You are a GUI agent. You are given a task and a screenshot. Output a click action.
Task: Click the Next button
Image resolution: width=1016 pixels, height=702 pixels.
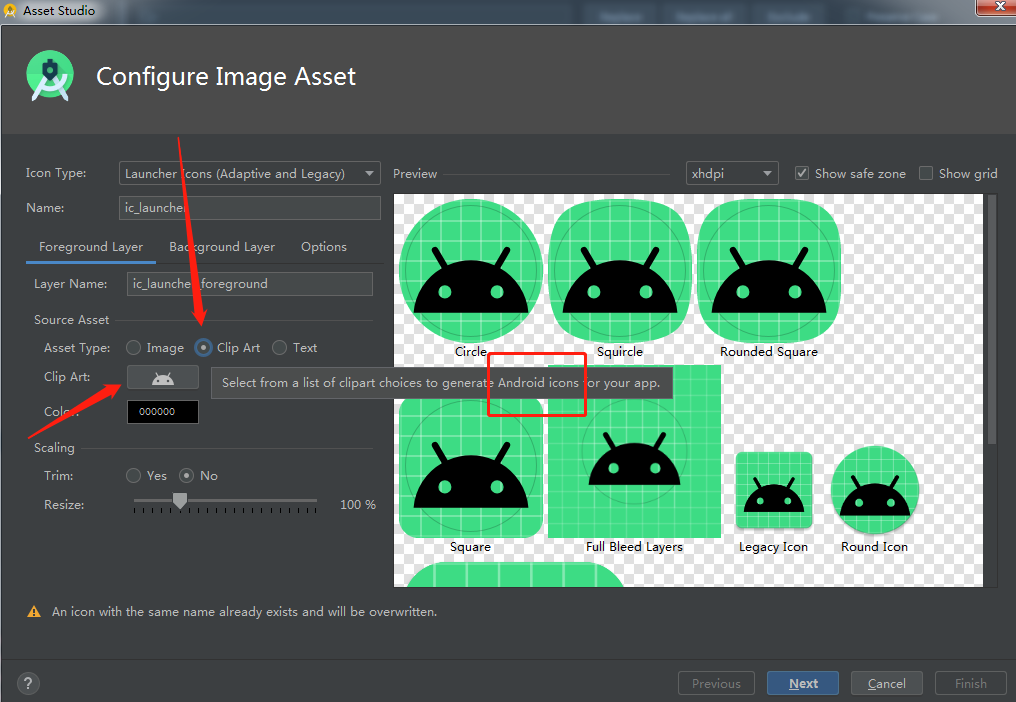(x=803, y=684)
